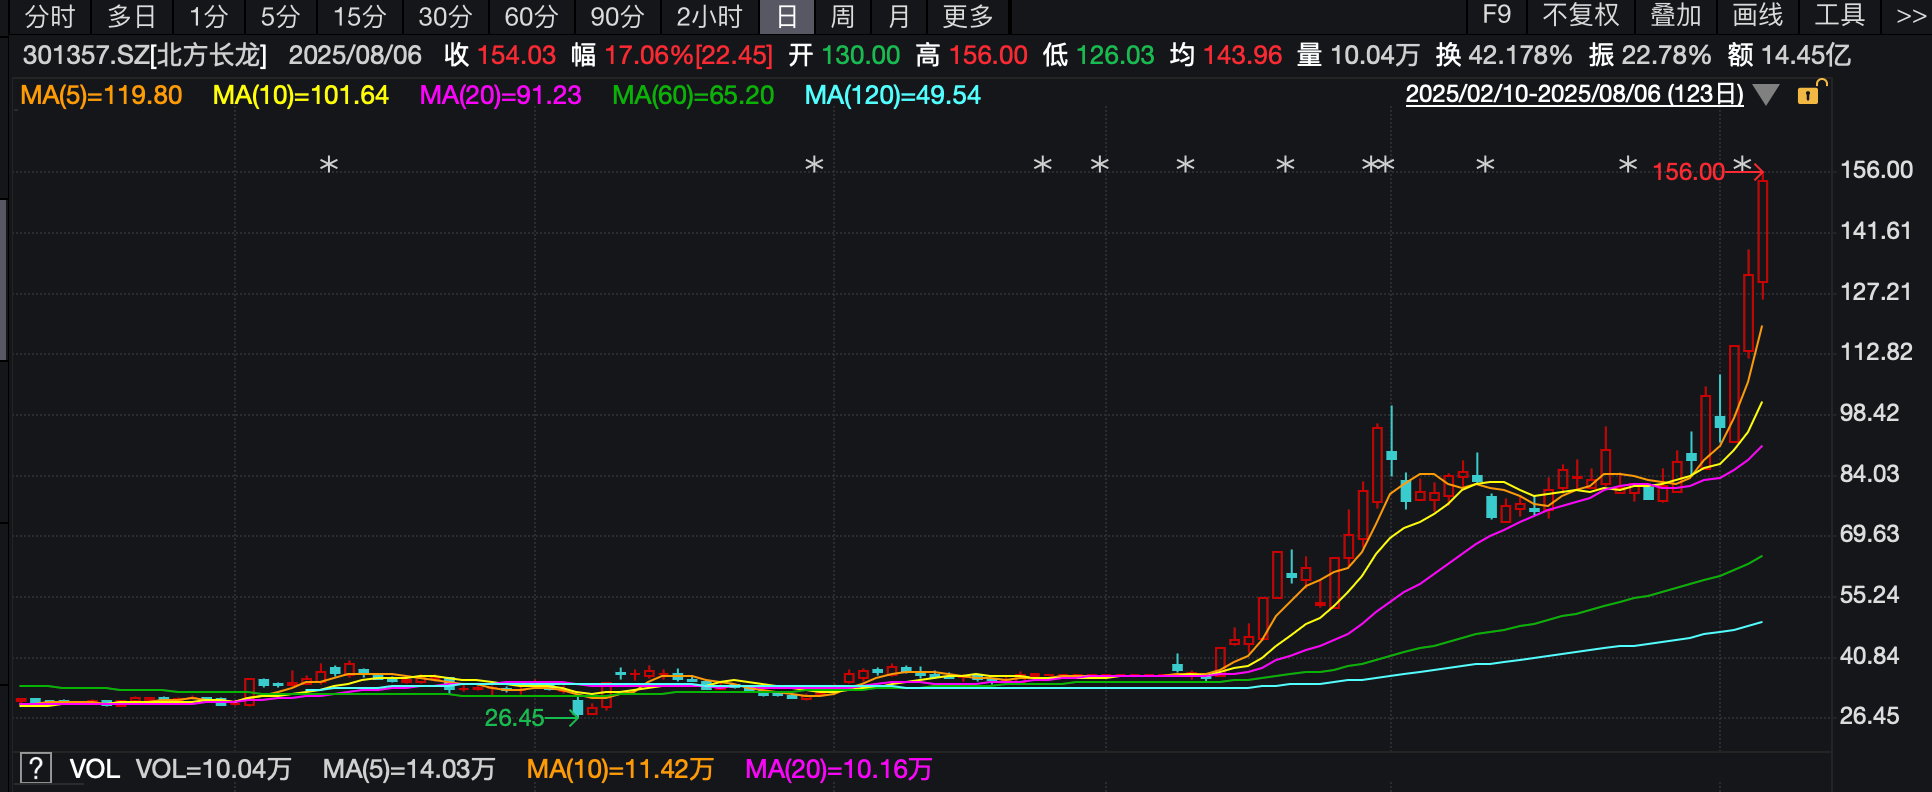This screenshot has height=792, width=1932.
Task: Select the 15分 period tab
Action: 359,16
